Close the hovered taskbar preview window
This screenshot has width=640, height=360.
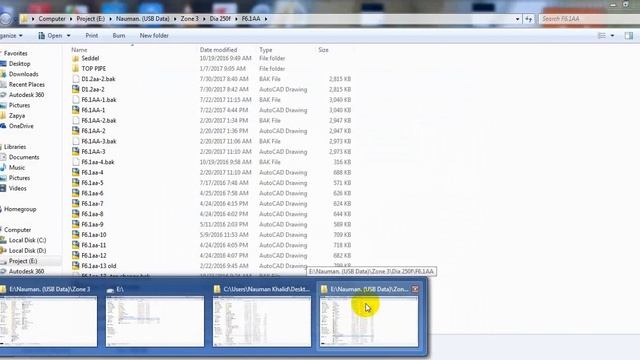(415, 289)
